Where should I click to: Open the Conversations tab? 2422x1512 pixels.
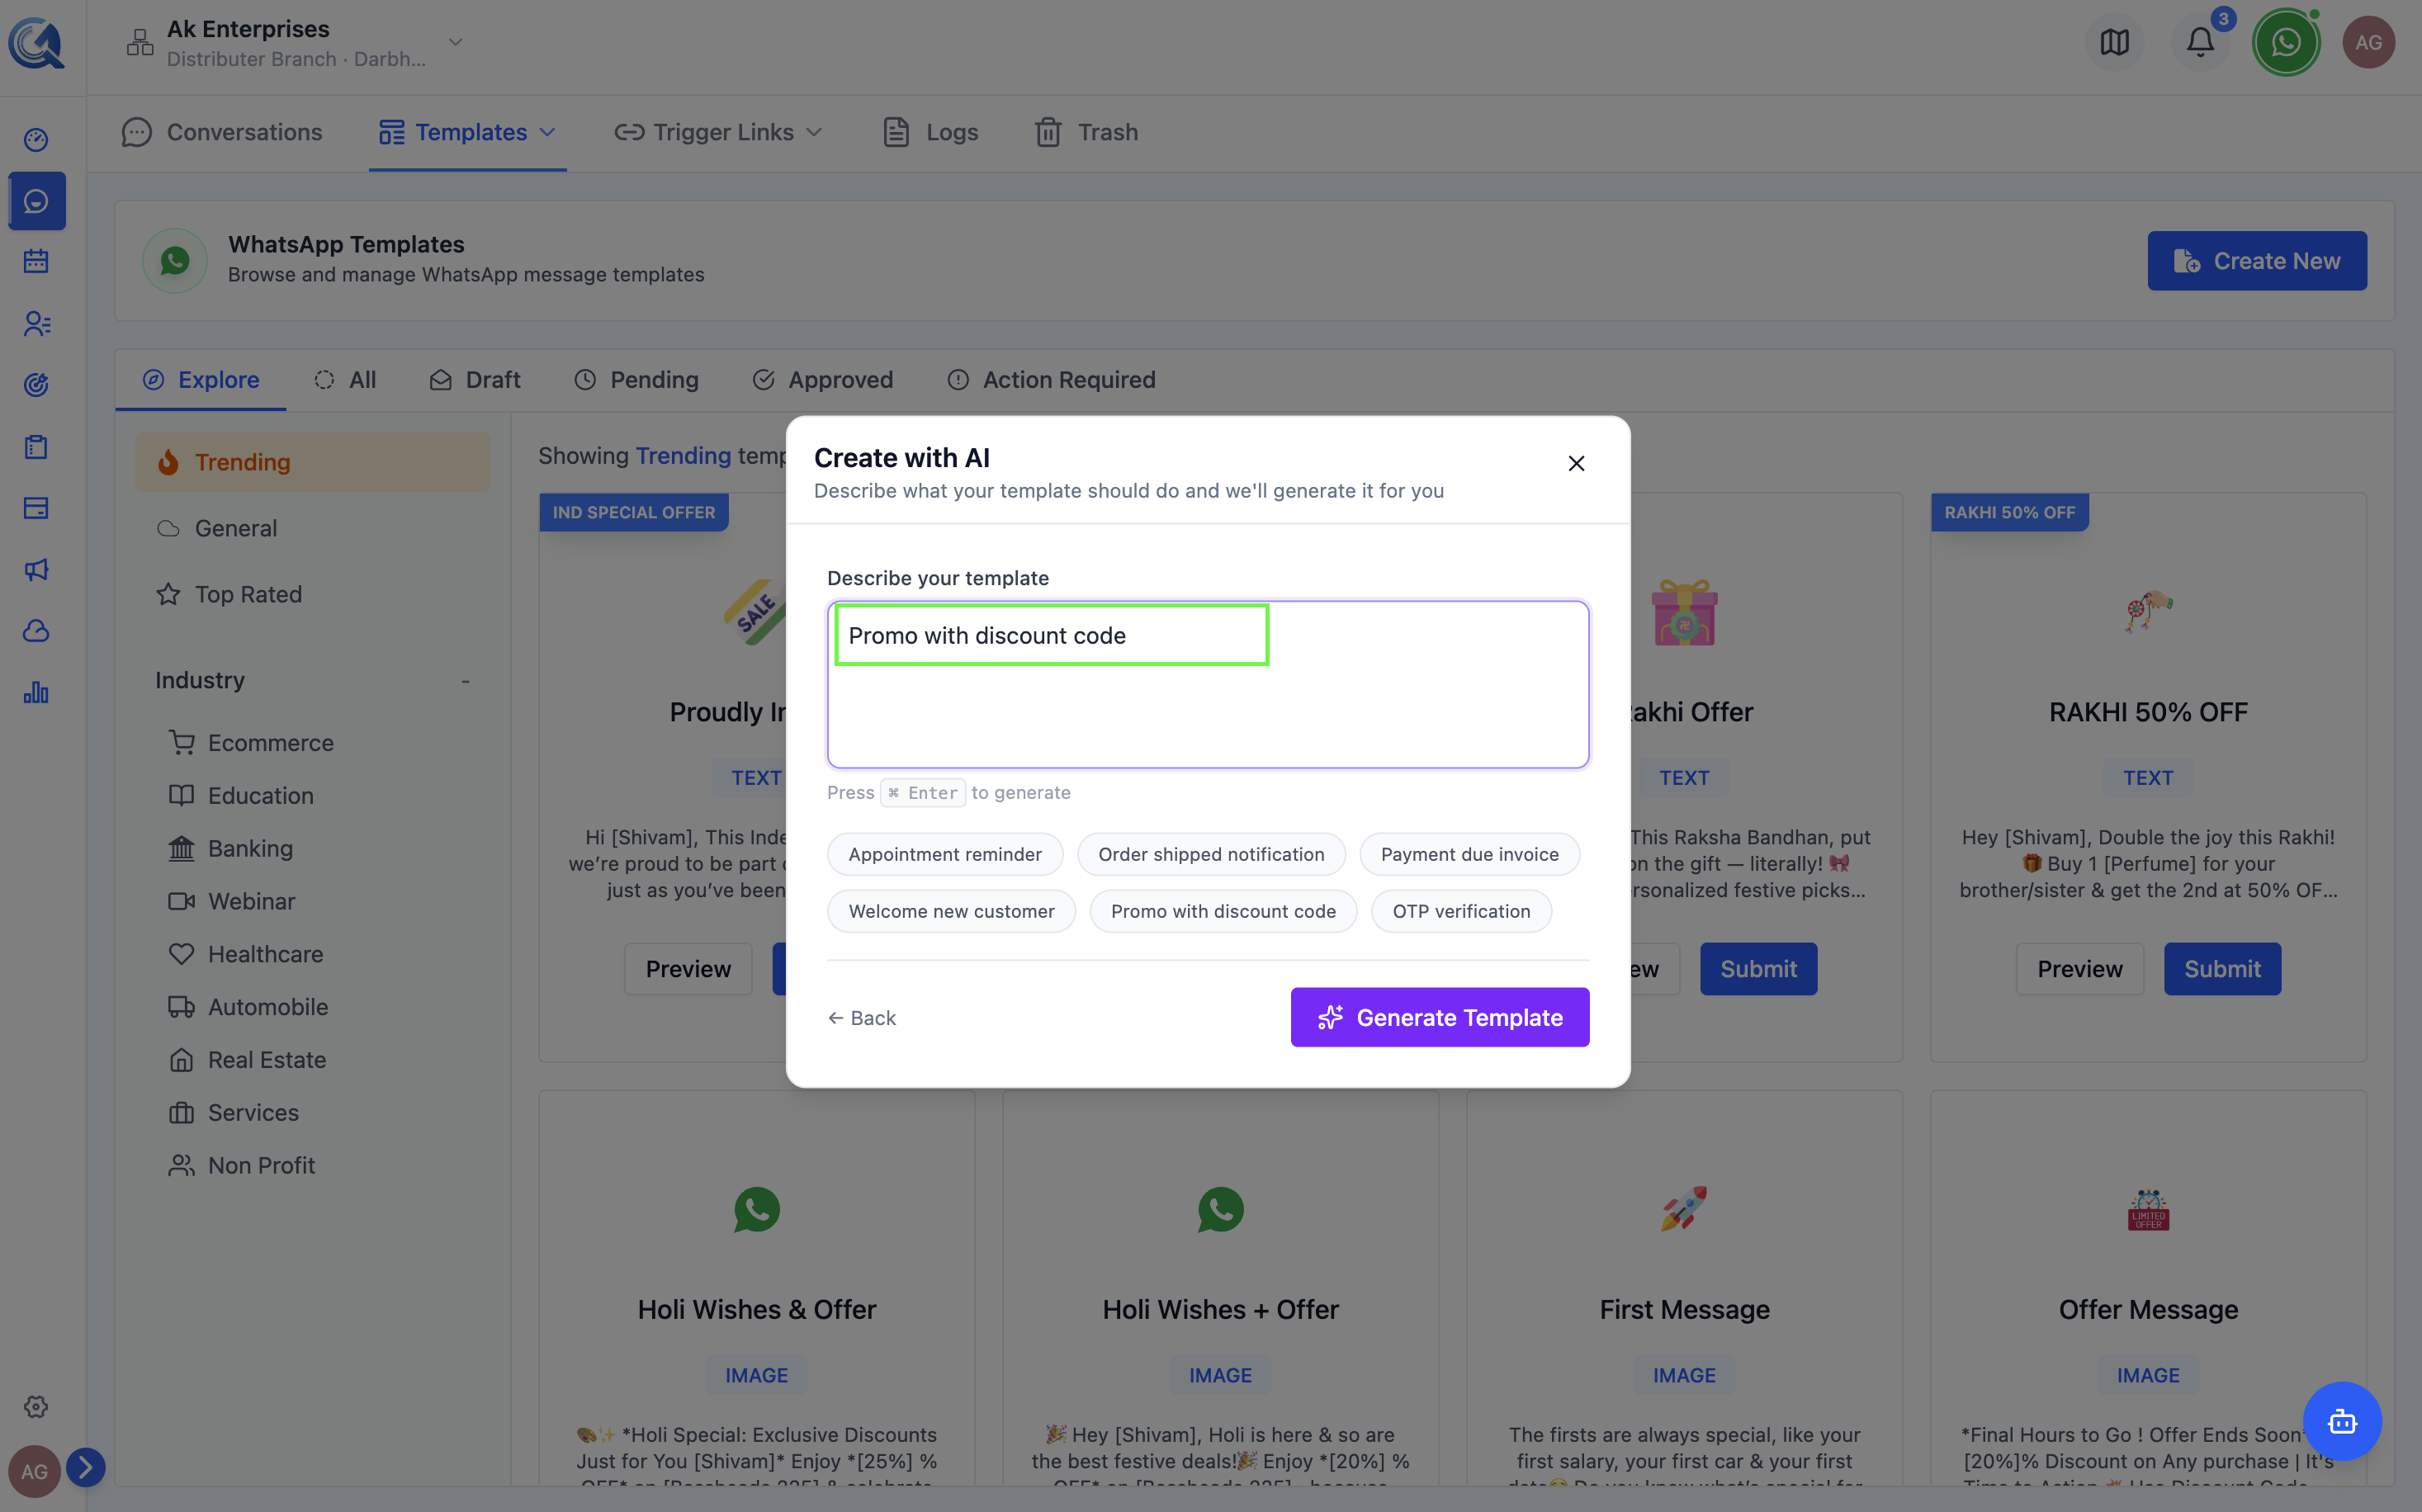point(221,132)
